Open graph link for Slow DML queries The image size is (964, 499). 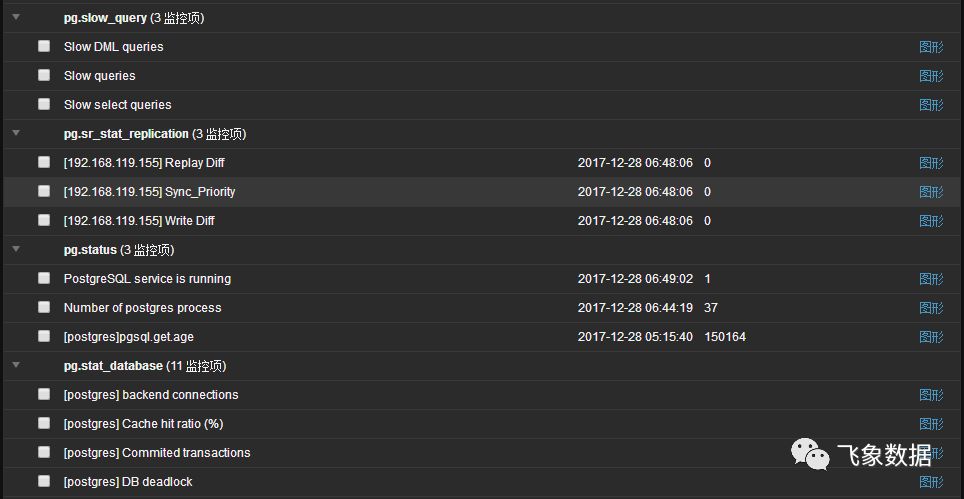point(931,47)
